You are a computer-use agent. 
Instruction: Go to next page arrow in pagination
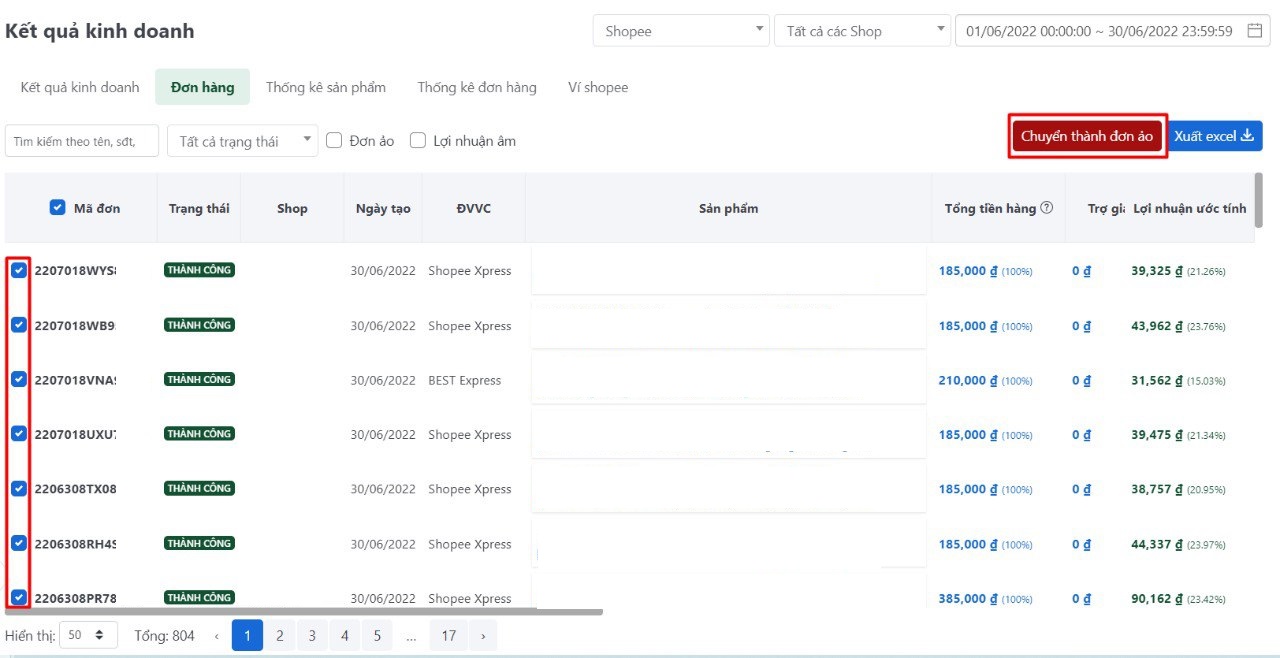click(x=483, y=635)
